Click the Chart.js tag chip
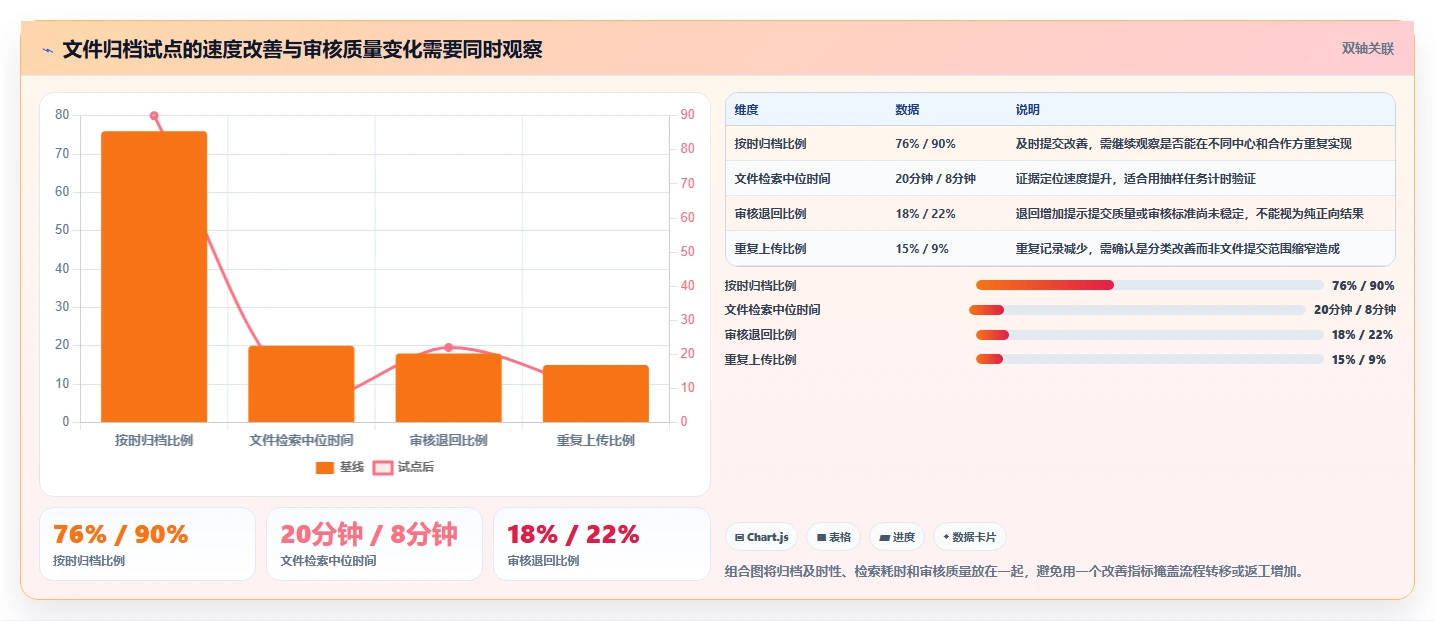1435x621 pixels. [761, 537]
